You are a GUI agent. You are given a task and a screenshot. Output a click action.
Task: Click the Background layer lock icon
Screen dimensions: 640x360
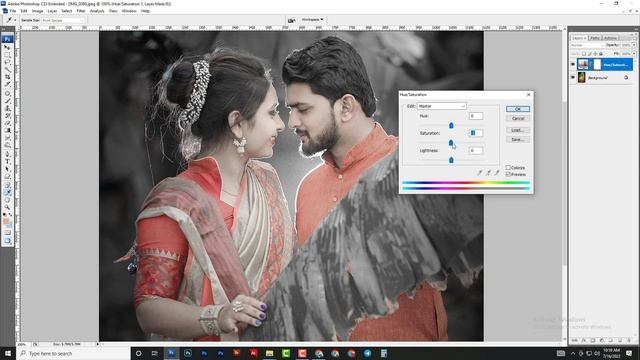(x=626, y=77)
